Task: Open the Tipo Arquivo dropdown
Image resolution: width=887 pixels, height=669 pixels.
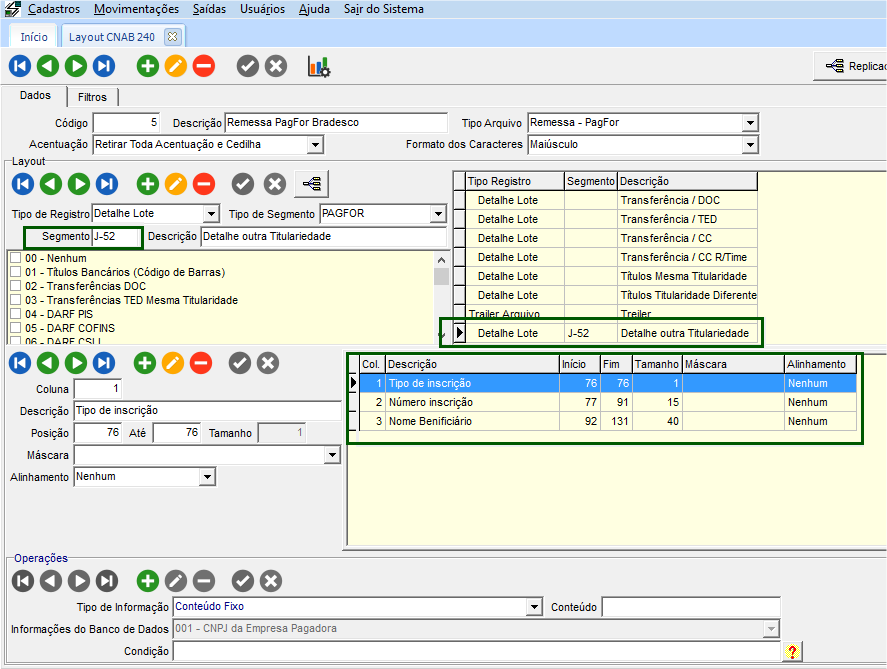Action: 750,123
